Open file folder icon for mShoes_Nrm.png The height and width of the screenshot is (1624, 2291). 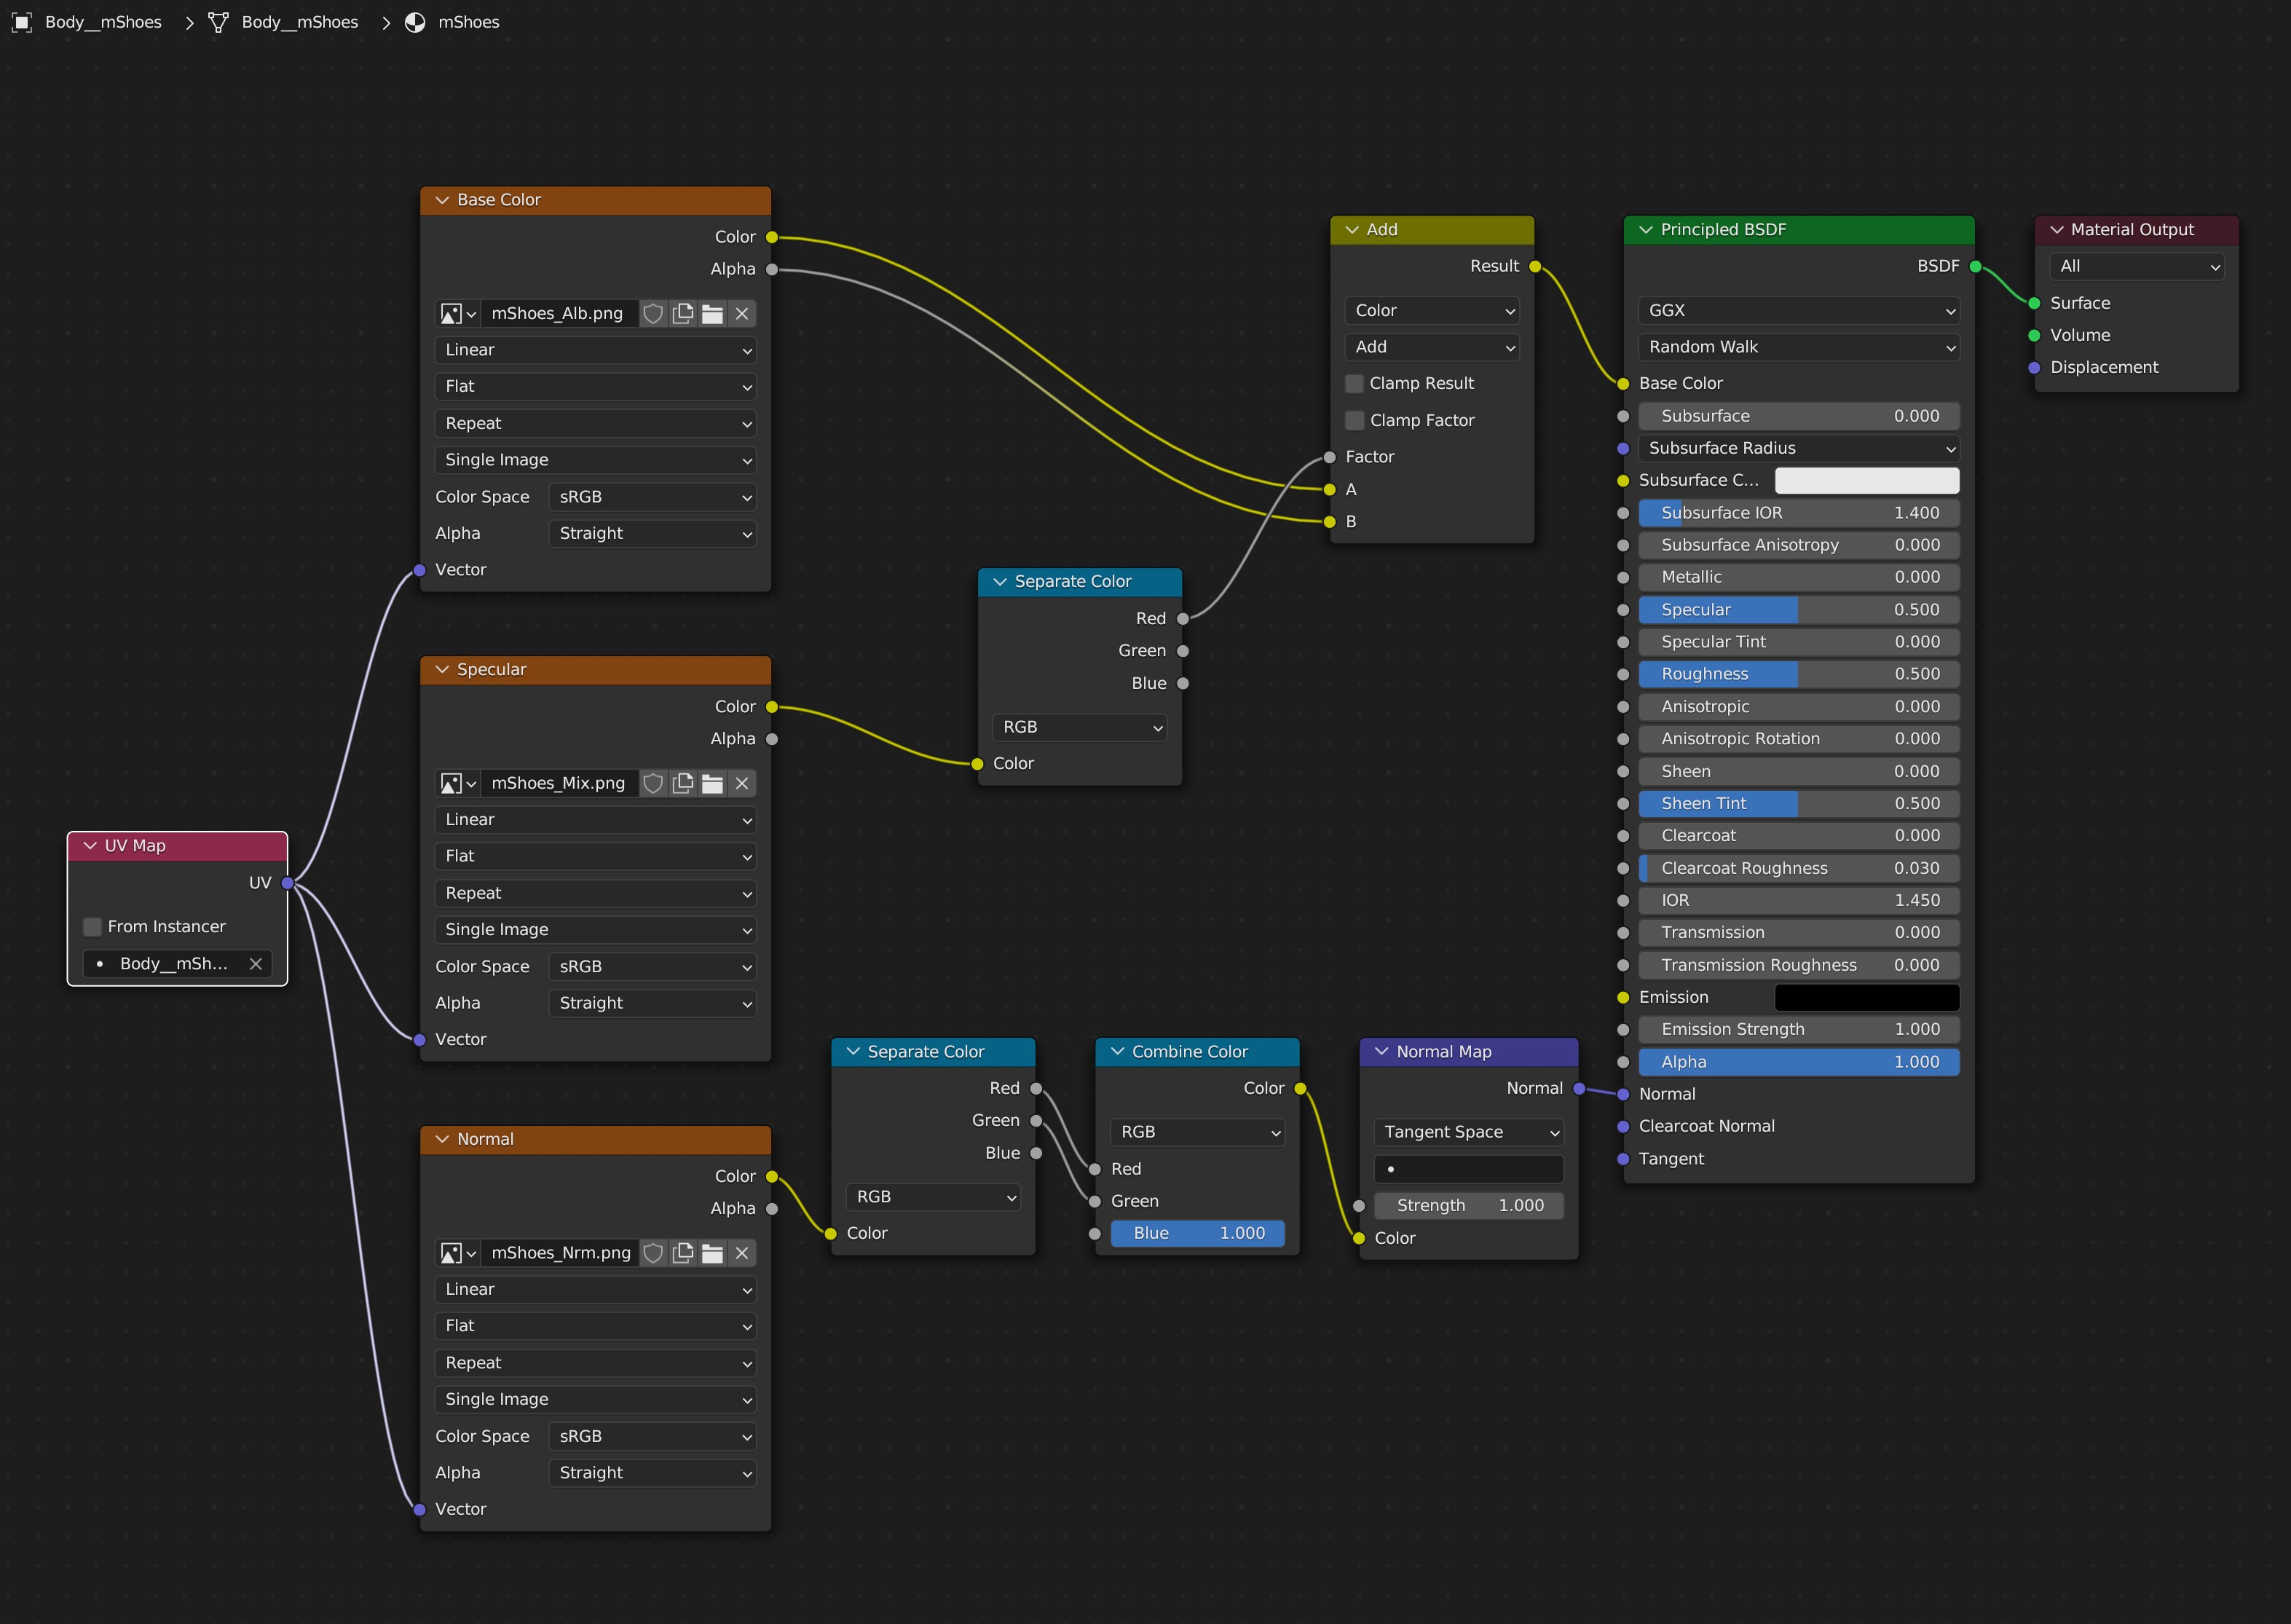[x=712, y=1253]
